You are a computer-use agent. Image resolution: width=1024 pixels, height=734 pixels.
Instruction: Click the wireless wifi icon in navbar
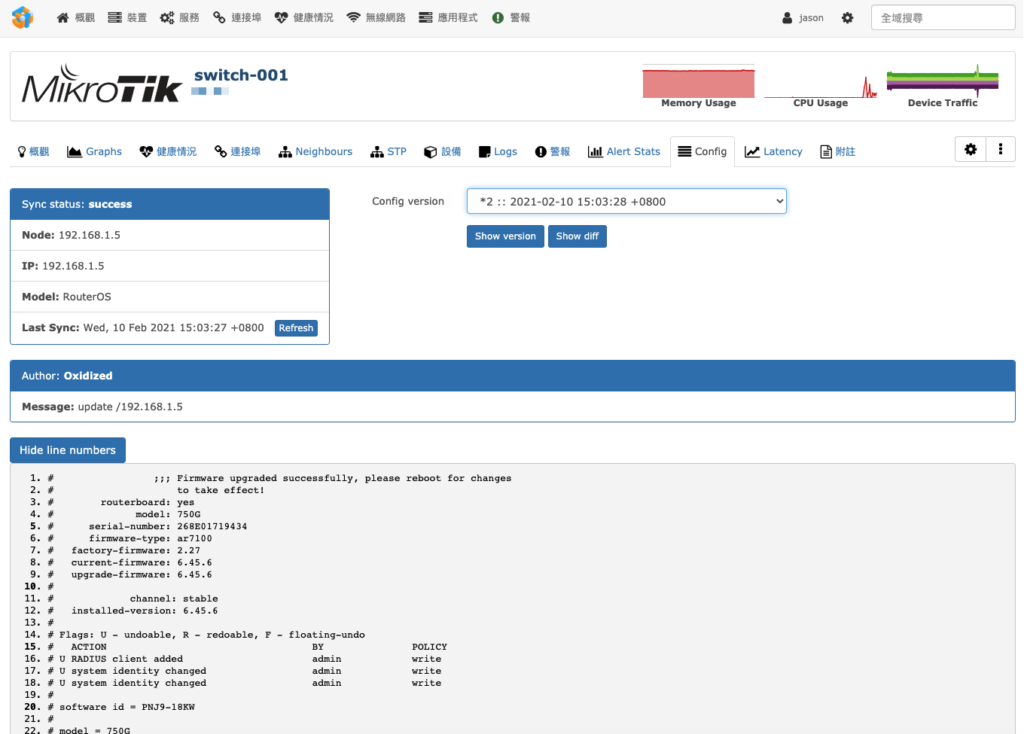[x=353, y=18]
